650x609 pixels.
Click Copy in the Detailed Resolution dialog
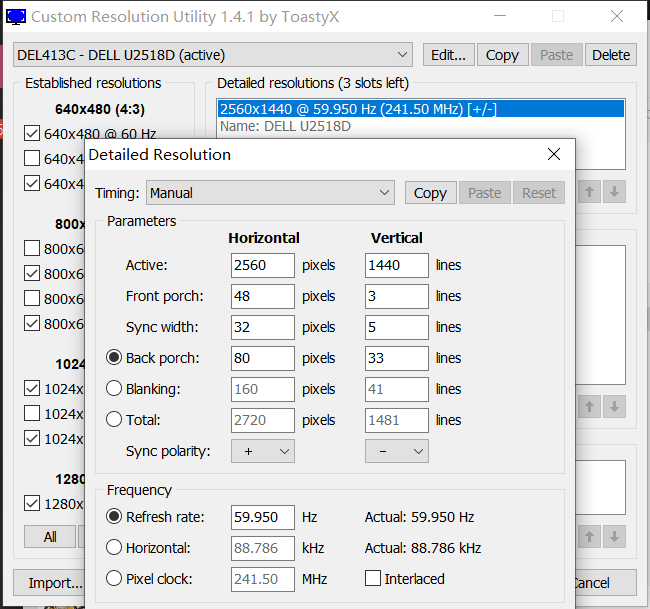click(x=431, y=193)
